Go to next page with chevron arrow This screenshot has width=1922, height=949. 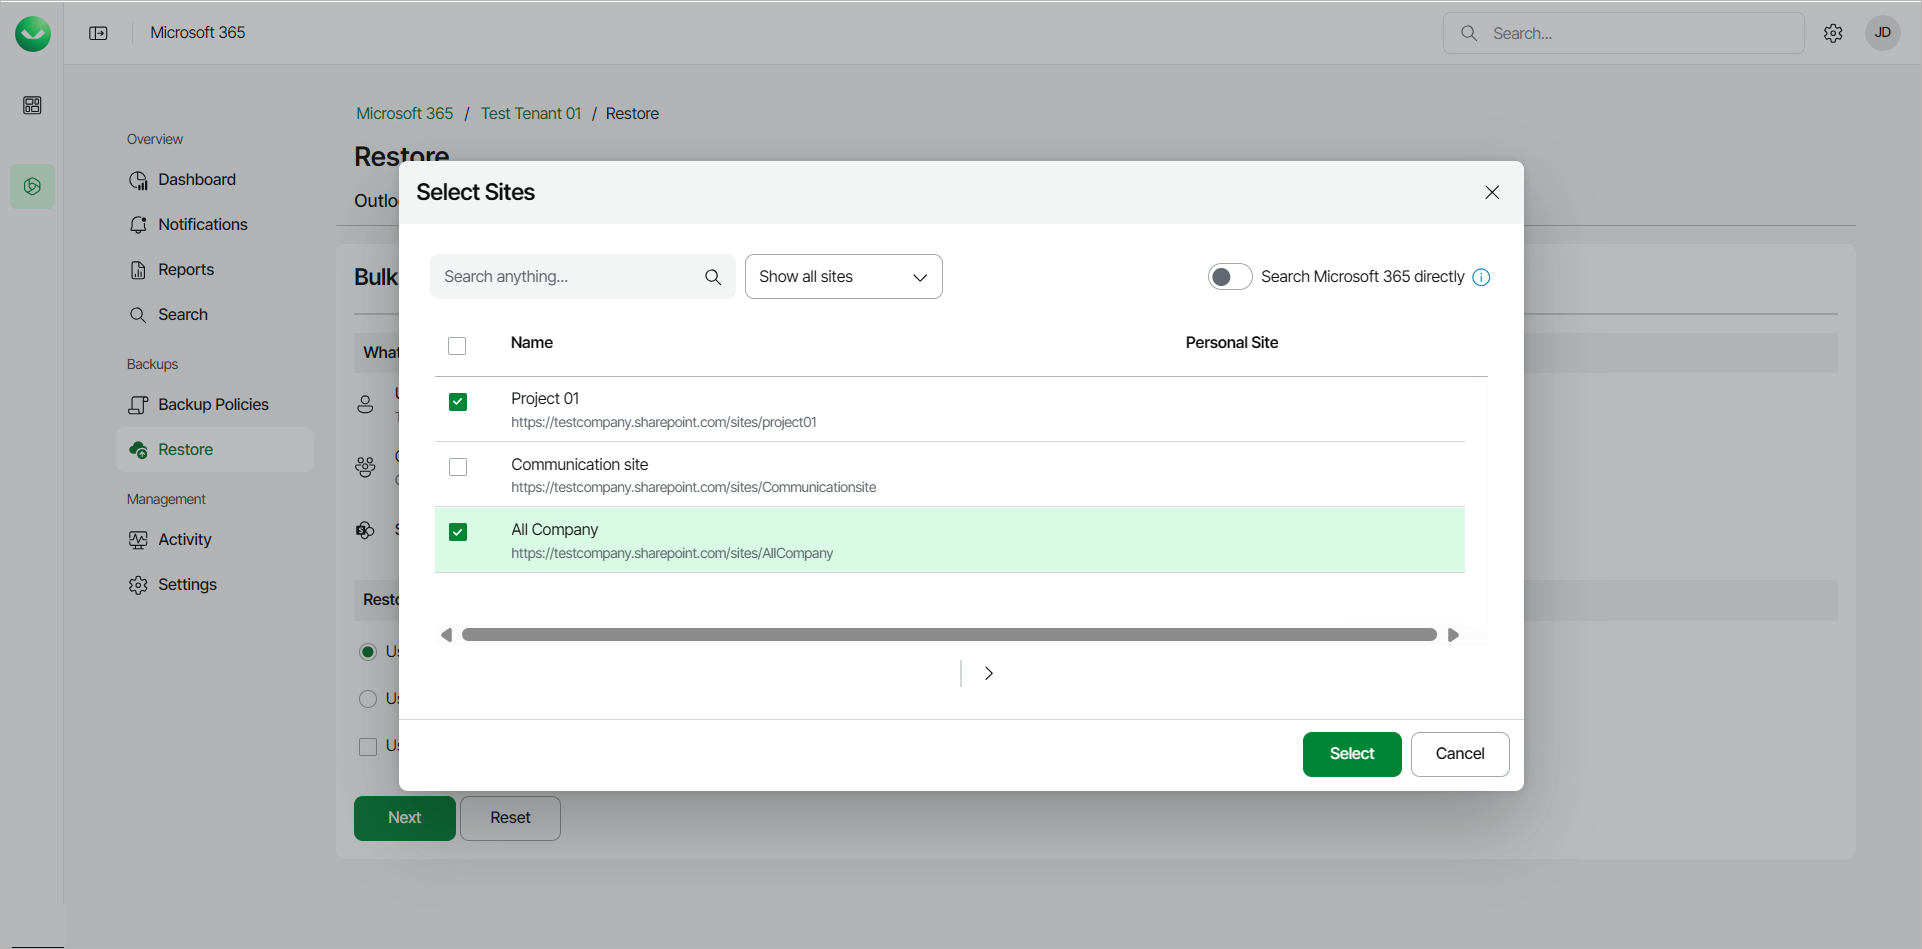pos(989,673)
